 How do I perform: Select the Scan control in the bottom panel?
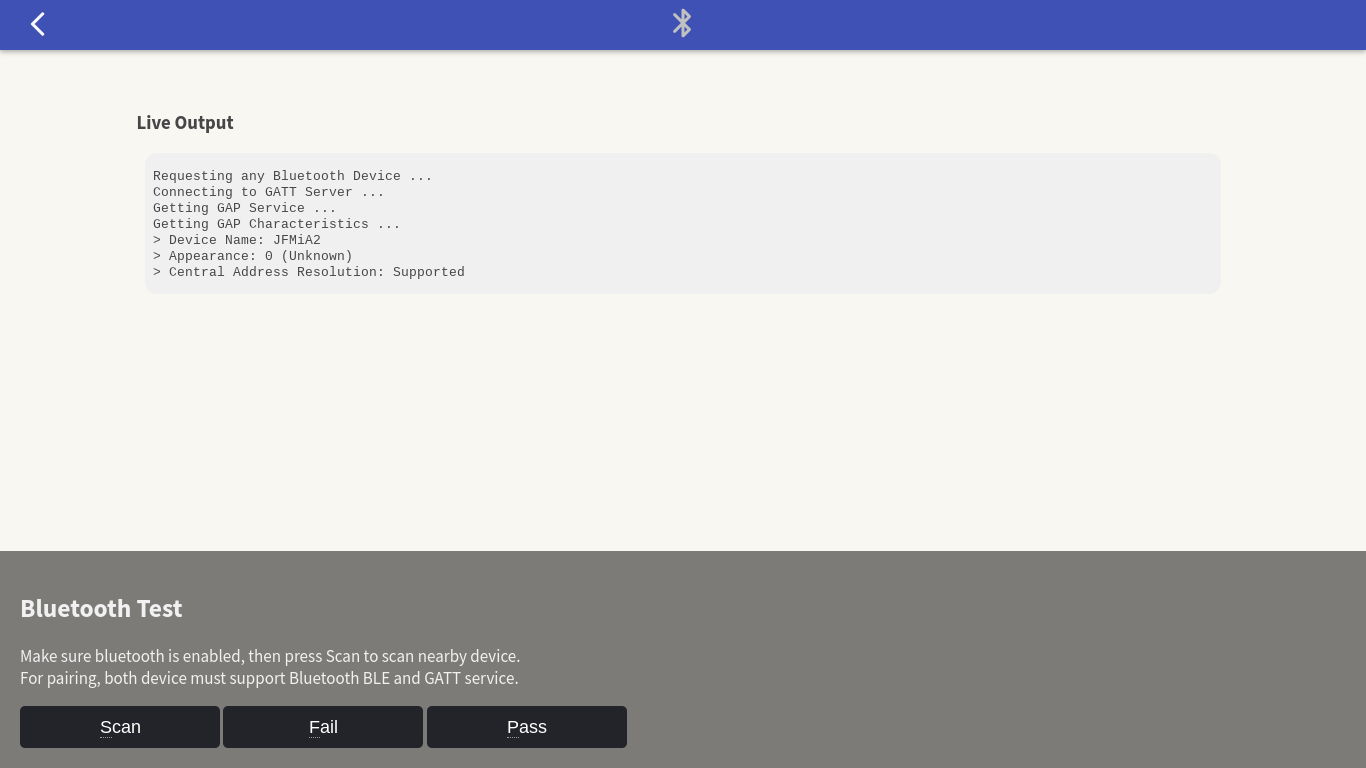(x=120, y=727)
